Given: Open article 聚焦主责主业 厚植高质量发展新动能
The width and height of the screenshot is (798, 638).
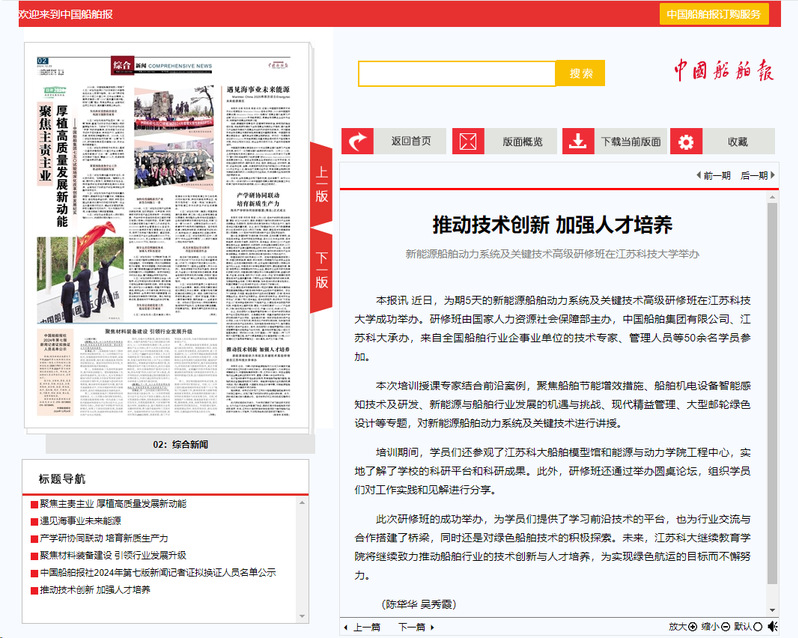Looking at the screenshot, I should pos(112,504).
